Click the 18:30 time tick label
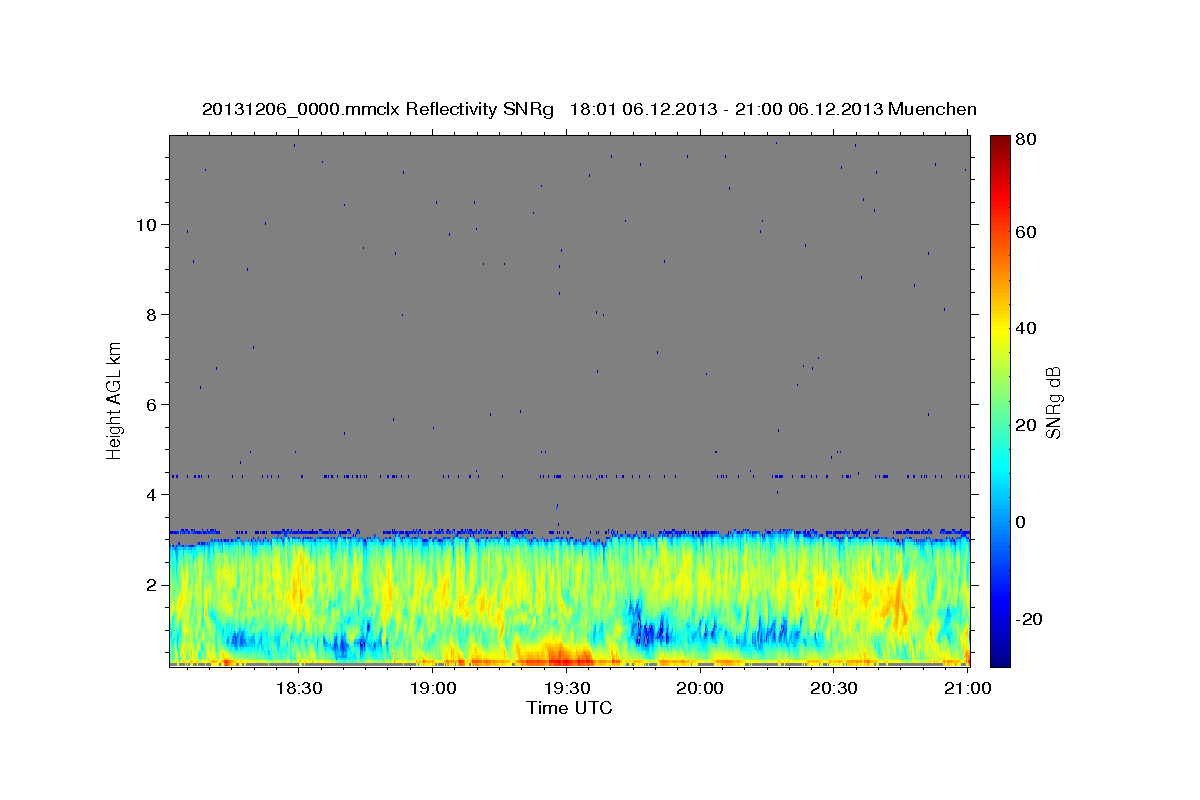The image size is (1200, 800). tap(298, 689)
